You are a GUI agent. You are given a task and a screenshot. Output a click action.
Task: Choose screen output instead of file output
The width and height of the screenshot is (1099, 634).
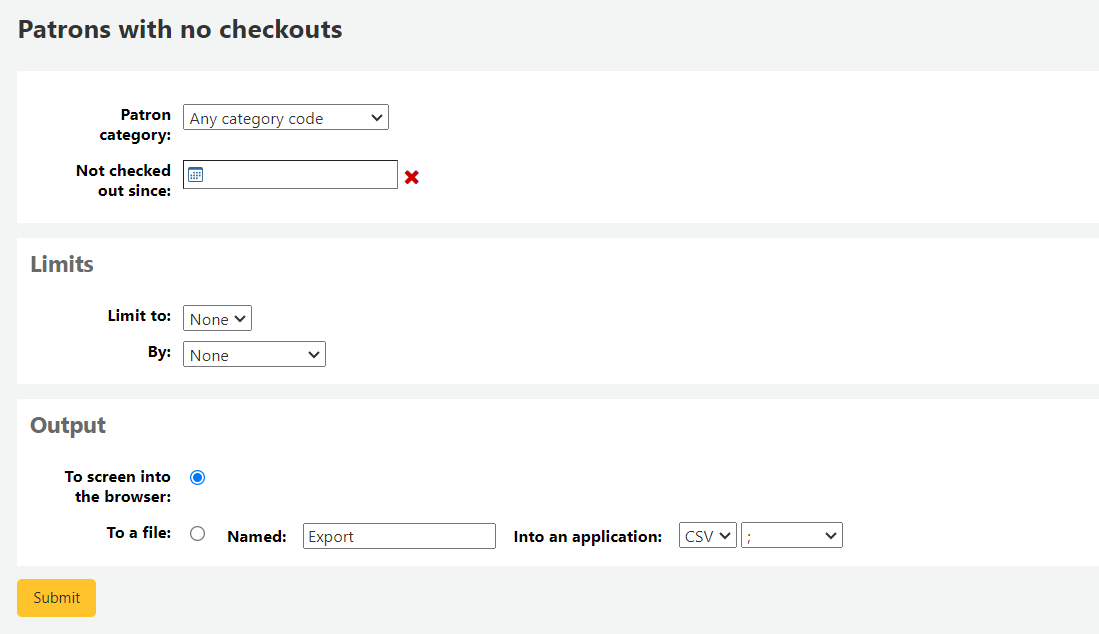[x=197, y=477]
